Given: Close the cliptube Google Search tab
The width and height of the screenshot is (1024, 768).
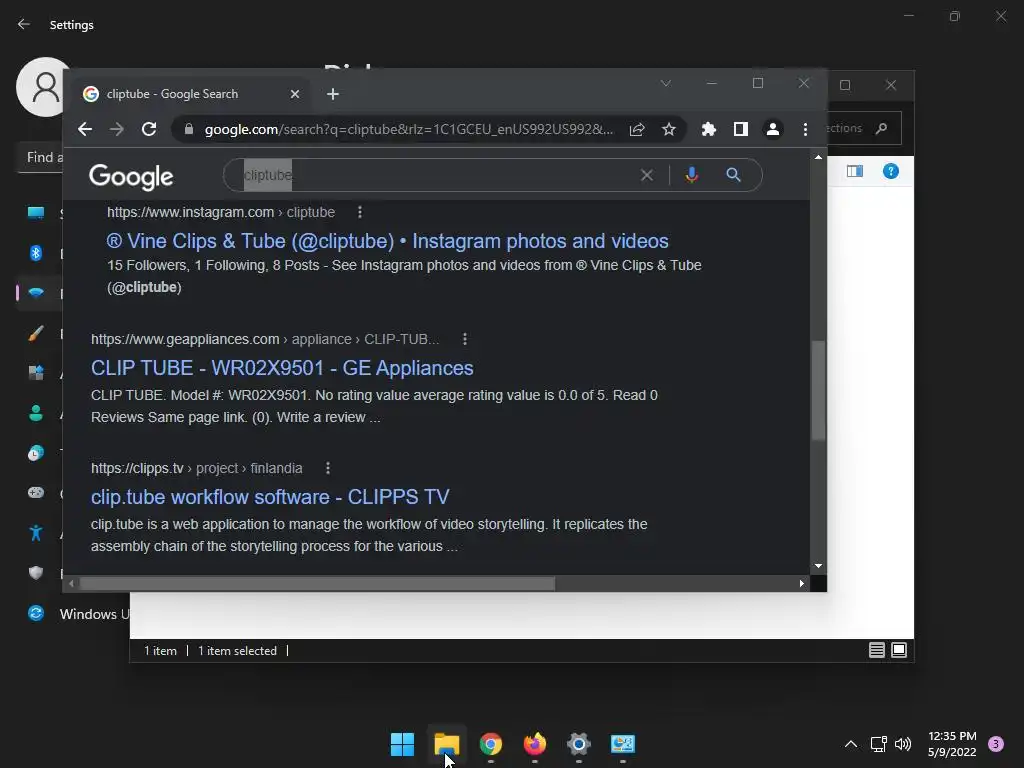Looking at the screenshot, I should 295,94.
